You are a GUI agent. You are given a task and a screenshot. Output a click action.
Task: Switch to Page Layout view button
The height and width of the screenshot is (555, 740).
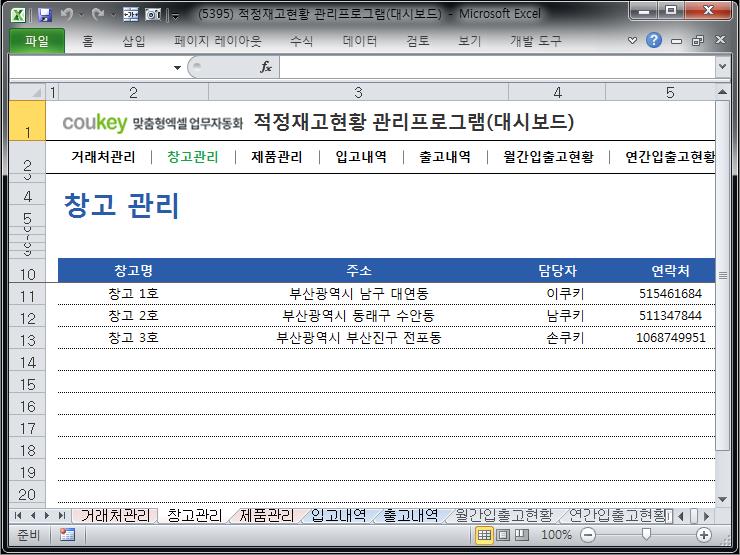[x=503, y=535]
